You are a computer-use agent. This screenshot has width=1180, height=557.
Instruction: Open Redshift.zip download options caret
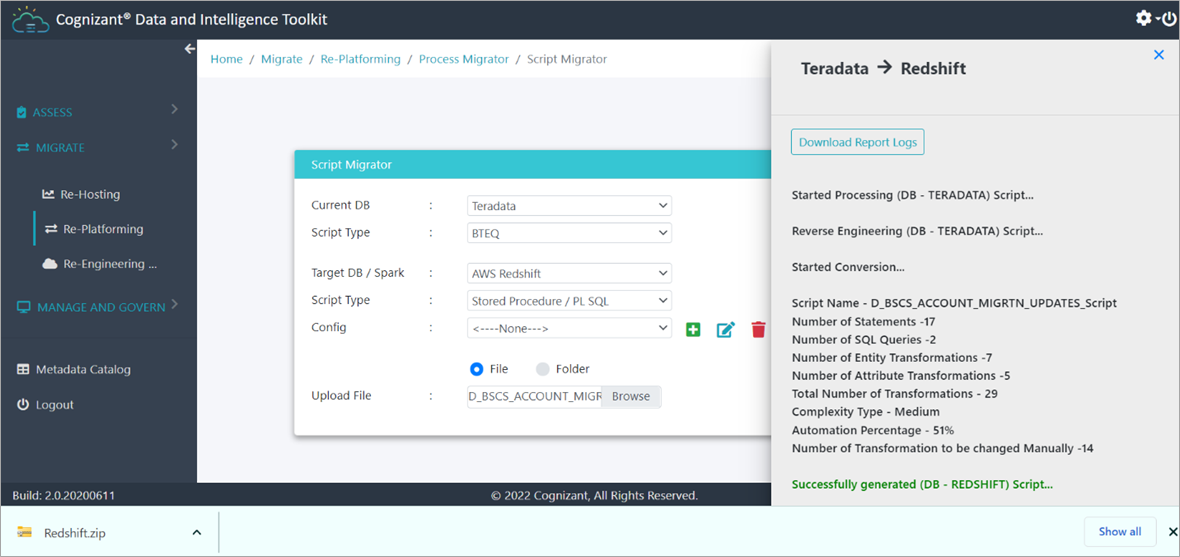point(196,532)
